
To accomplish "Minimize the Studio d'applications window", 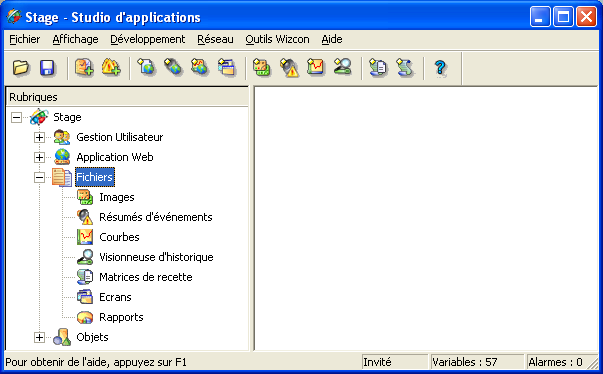I will pyautogui.click(x=540, y=17).
